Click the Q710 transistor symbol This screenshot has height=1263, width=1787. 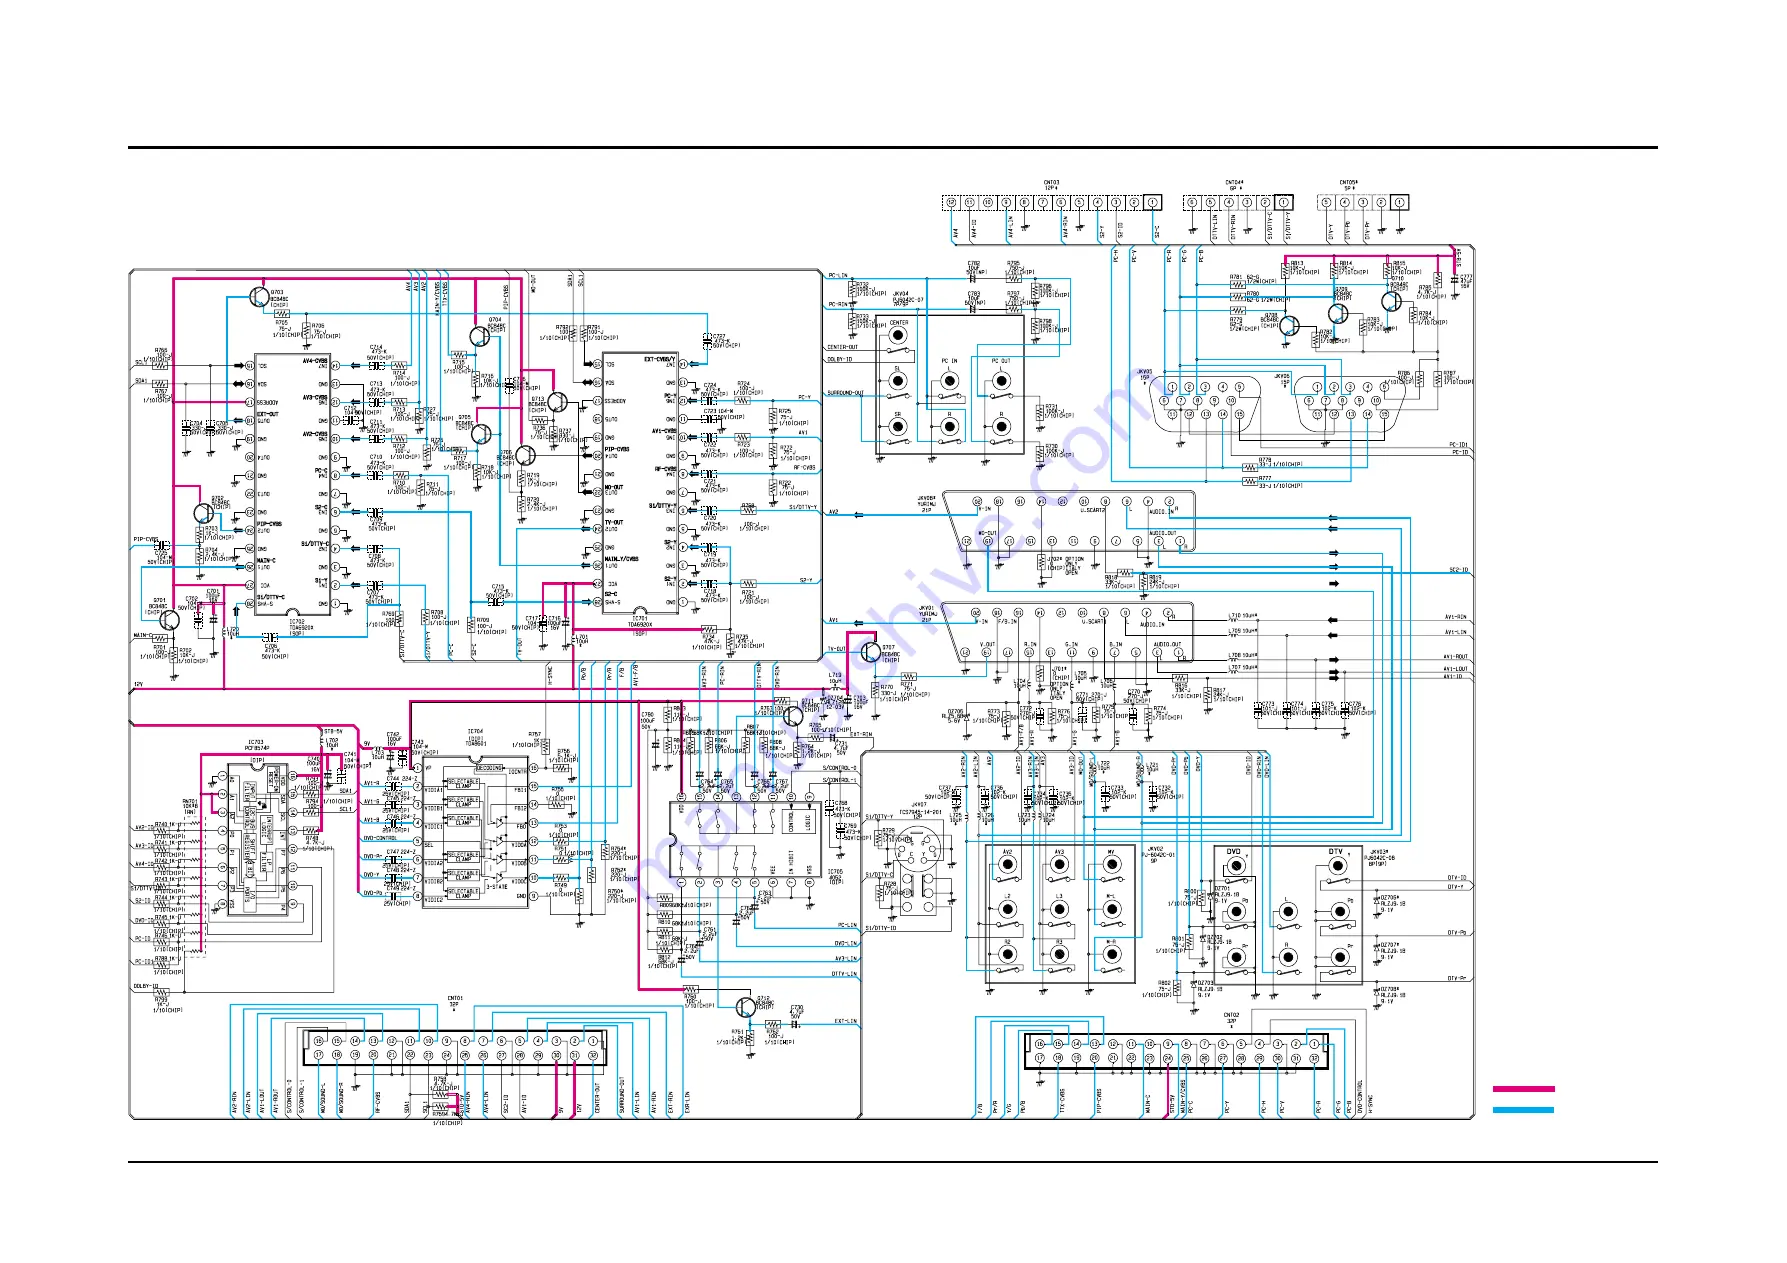(x=1392, y=300)
